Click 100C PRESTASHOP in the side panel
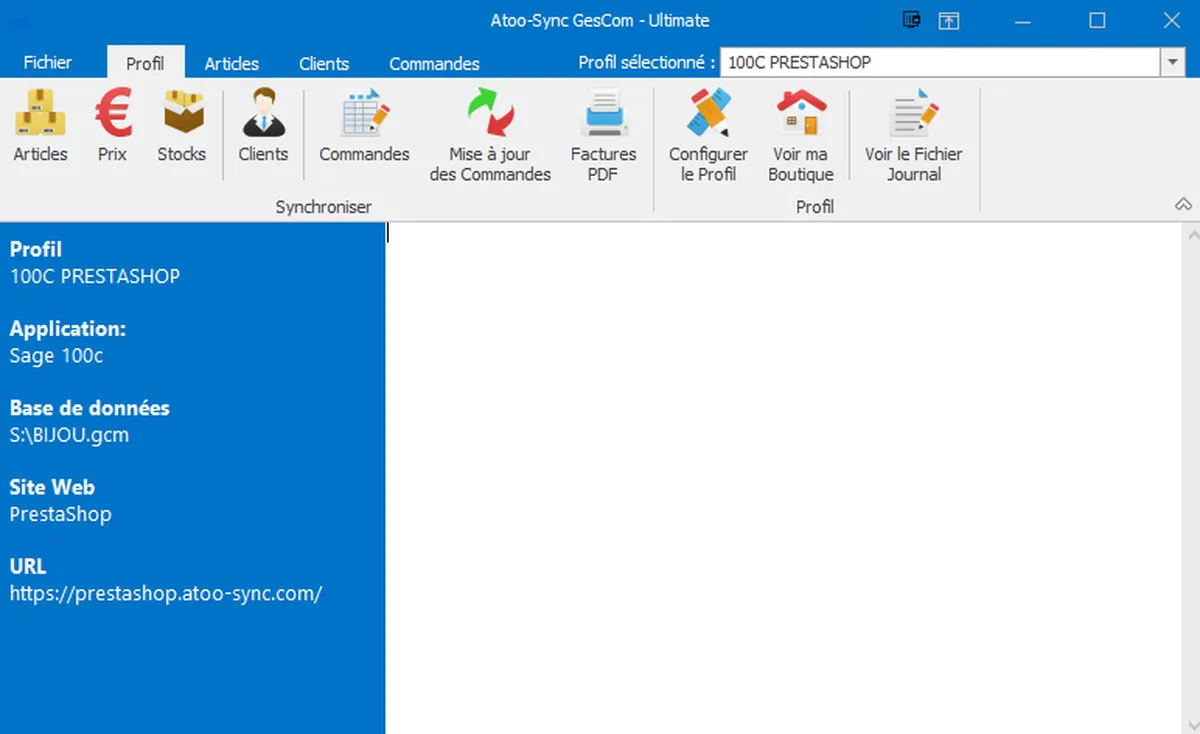The image size is (1200, 734). tap(95, 276)
